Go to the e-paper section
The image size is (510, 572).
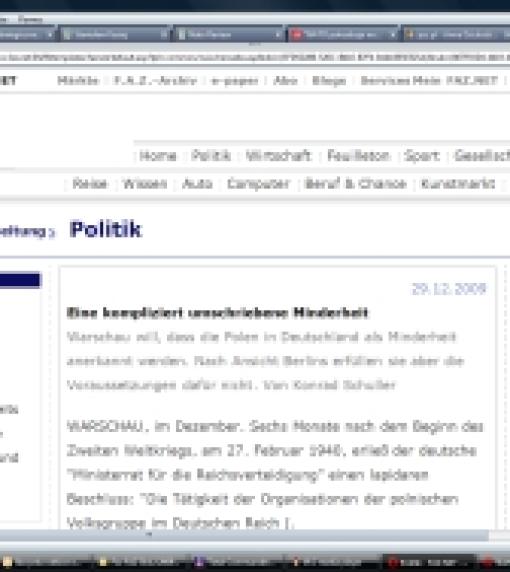[x=235, y=81]
